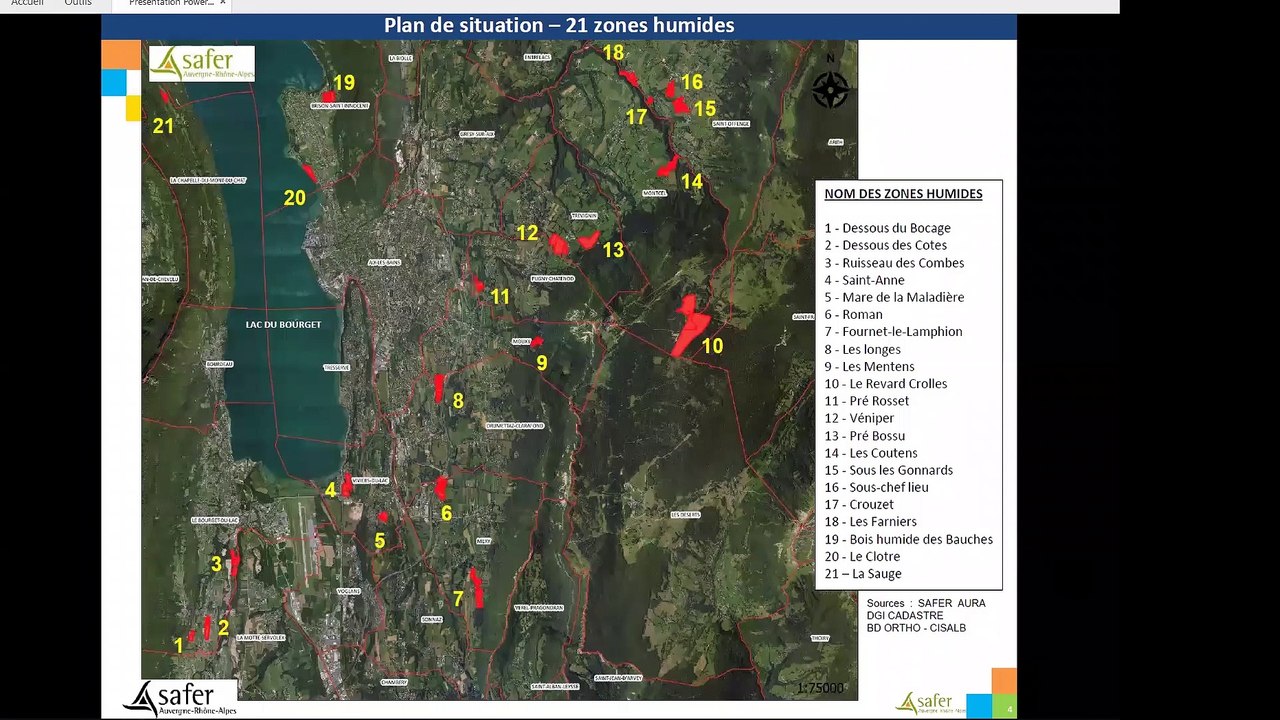1280x720 pixels.
Task: Click the map scale '1:75000'
Action: click(x=821, y=688)
